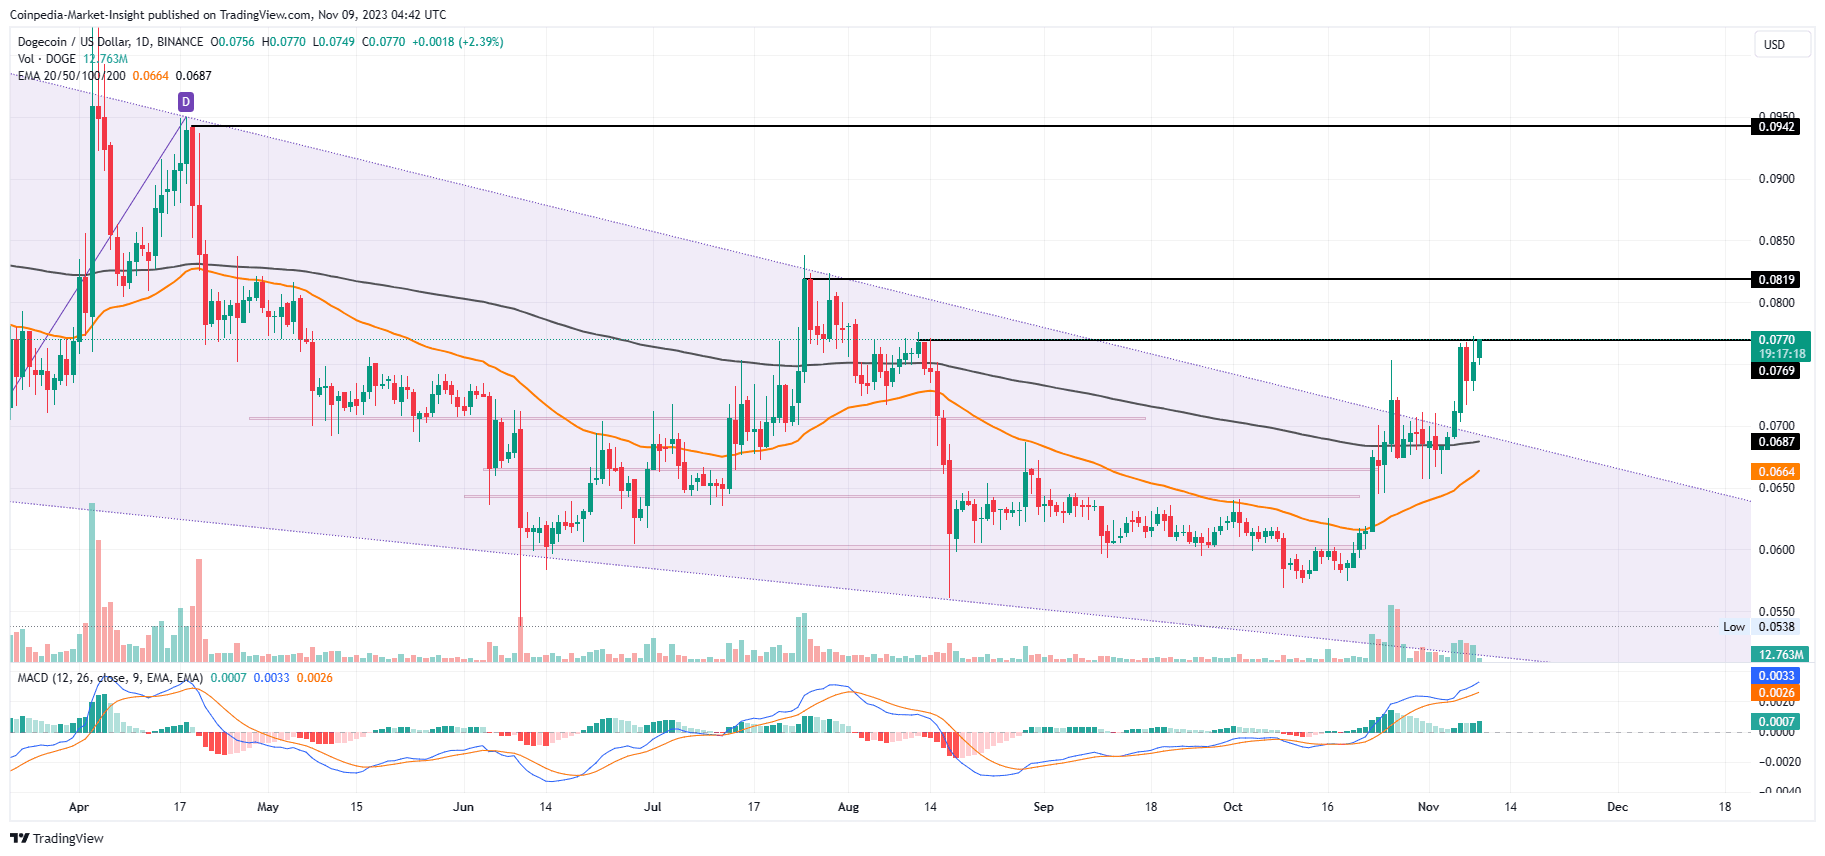
Task: Click the 12.763M volume axis label
Action: [1780, 655]
